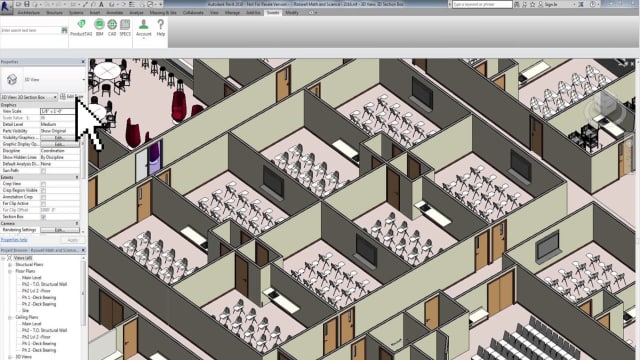Uncheck the Section Box checkbox
Viewport: 640px width, 360px height.
[x=43, y=217]
